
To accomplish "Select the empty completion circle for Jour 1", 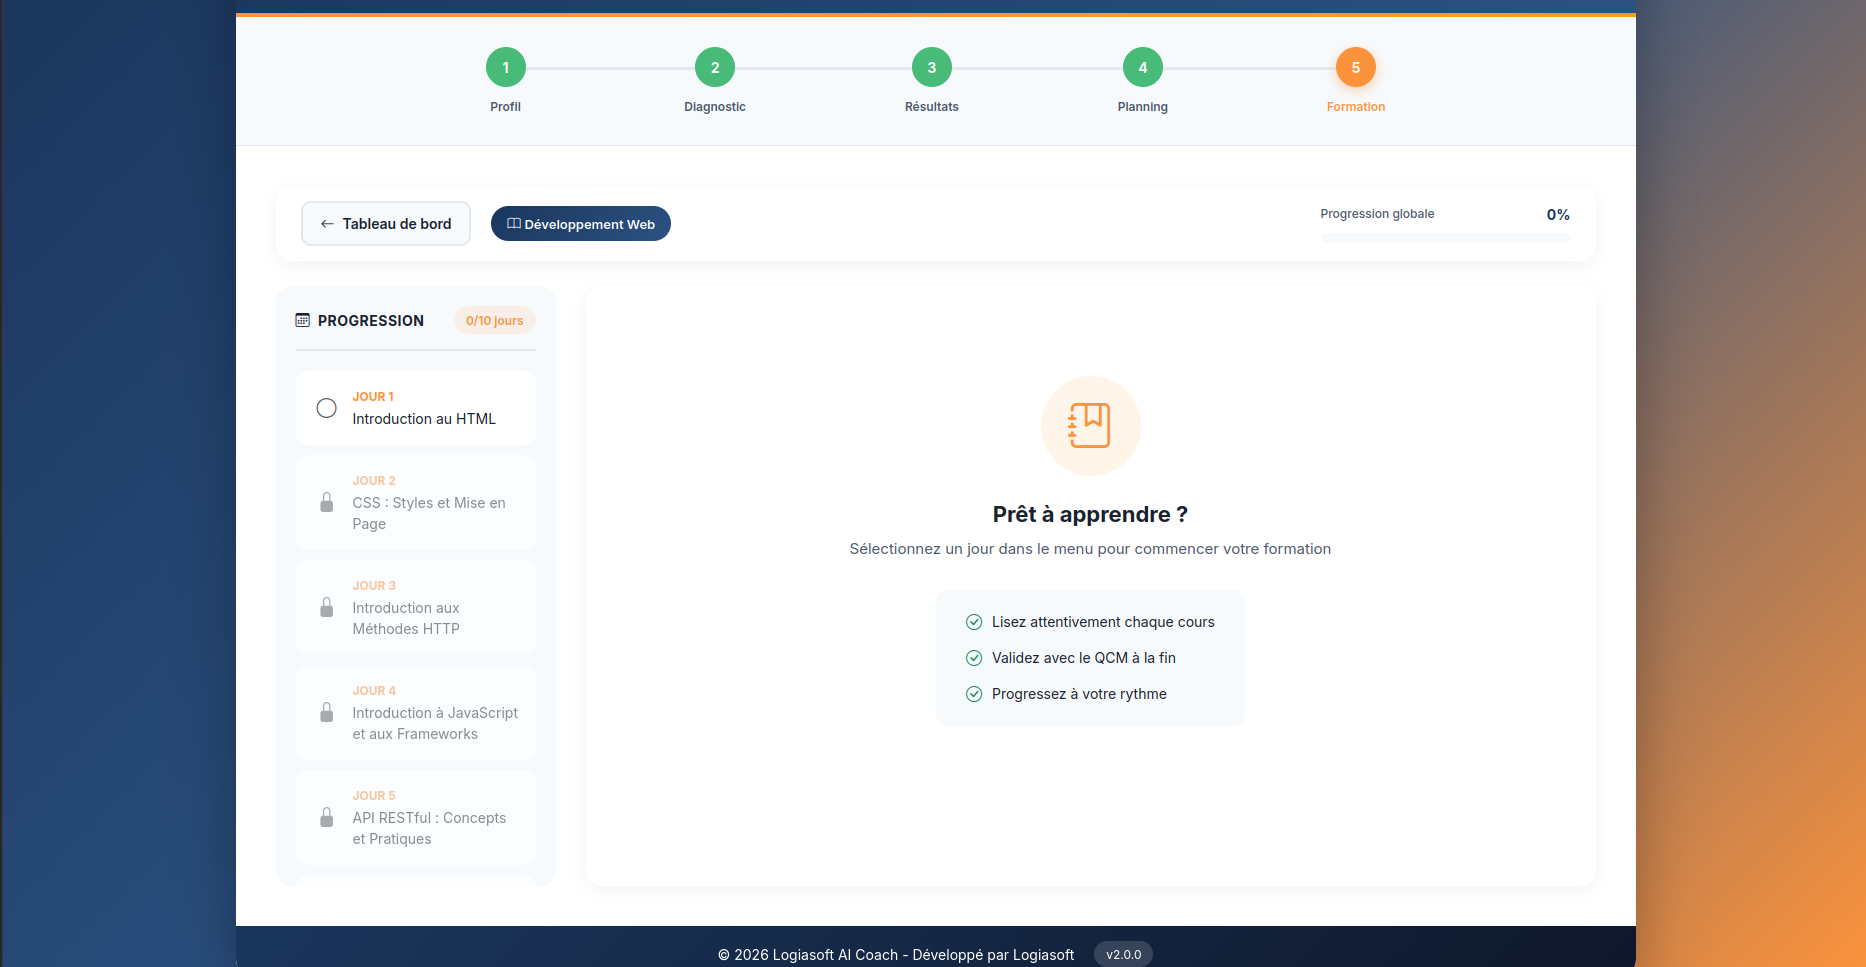I will pos(326,408).
